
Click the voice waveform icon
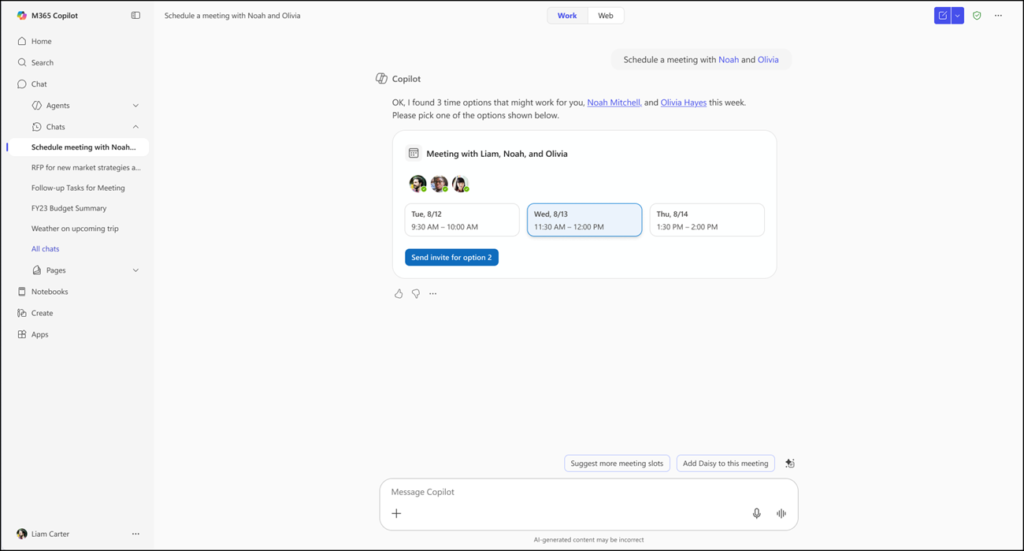pyautogui.click(x=781, y=514)
